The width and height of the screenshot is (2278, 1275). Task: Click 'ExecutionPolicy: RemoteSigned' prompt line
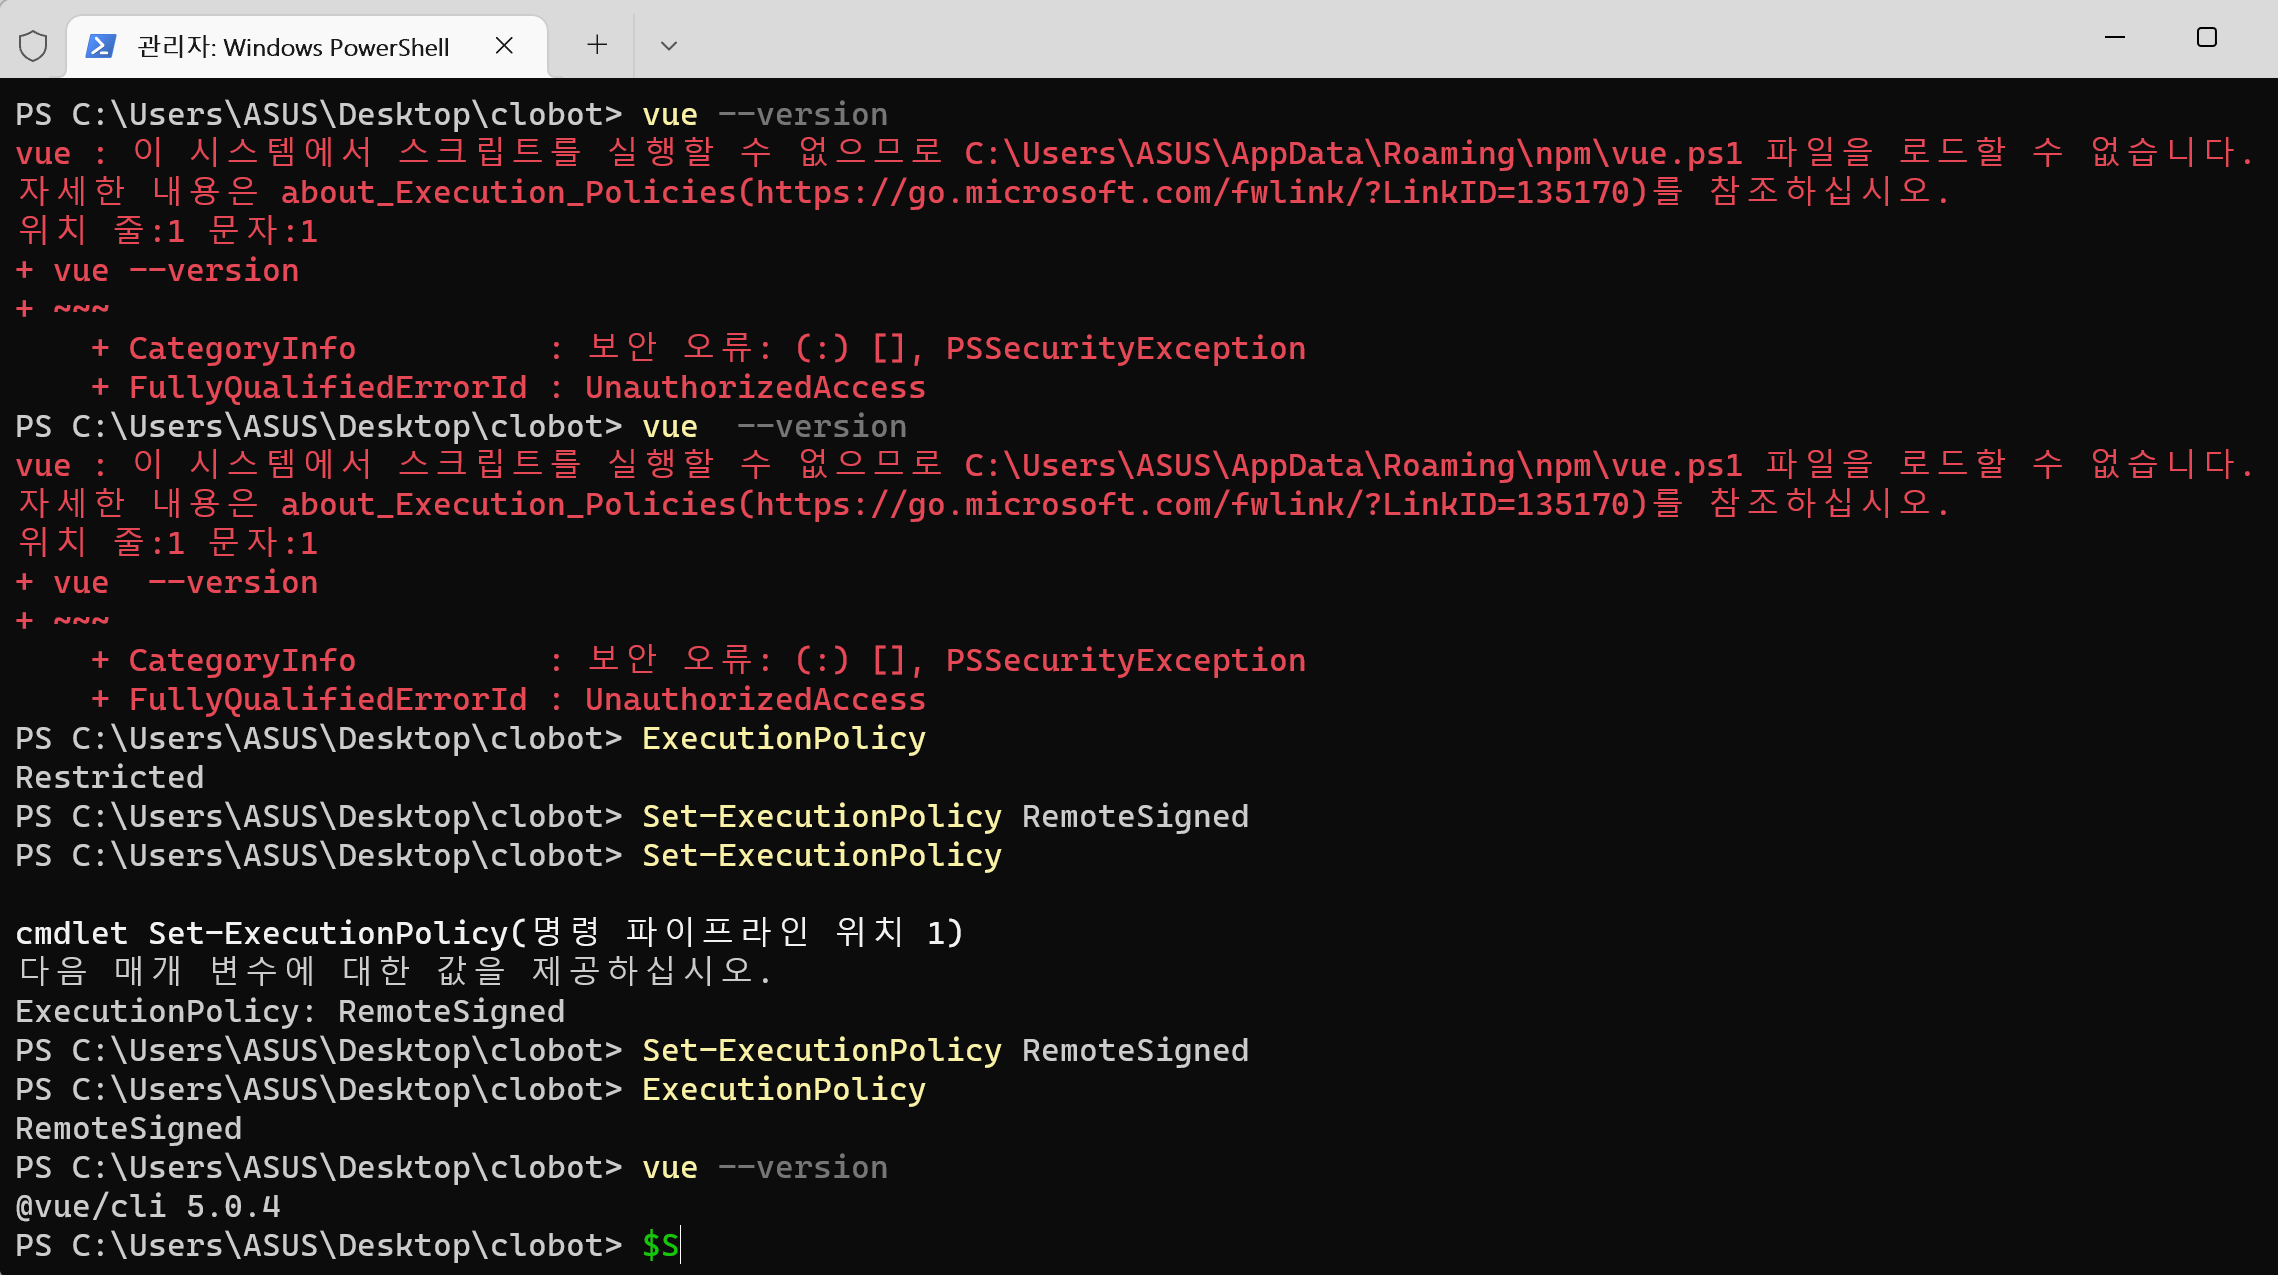pos(290,1011)
